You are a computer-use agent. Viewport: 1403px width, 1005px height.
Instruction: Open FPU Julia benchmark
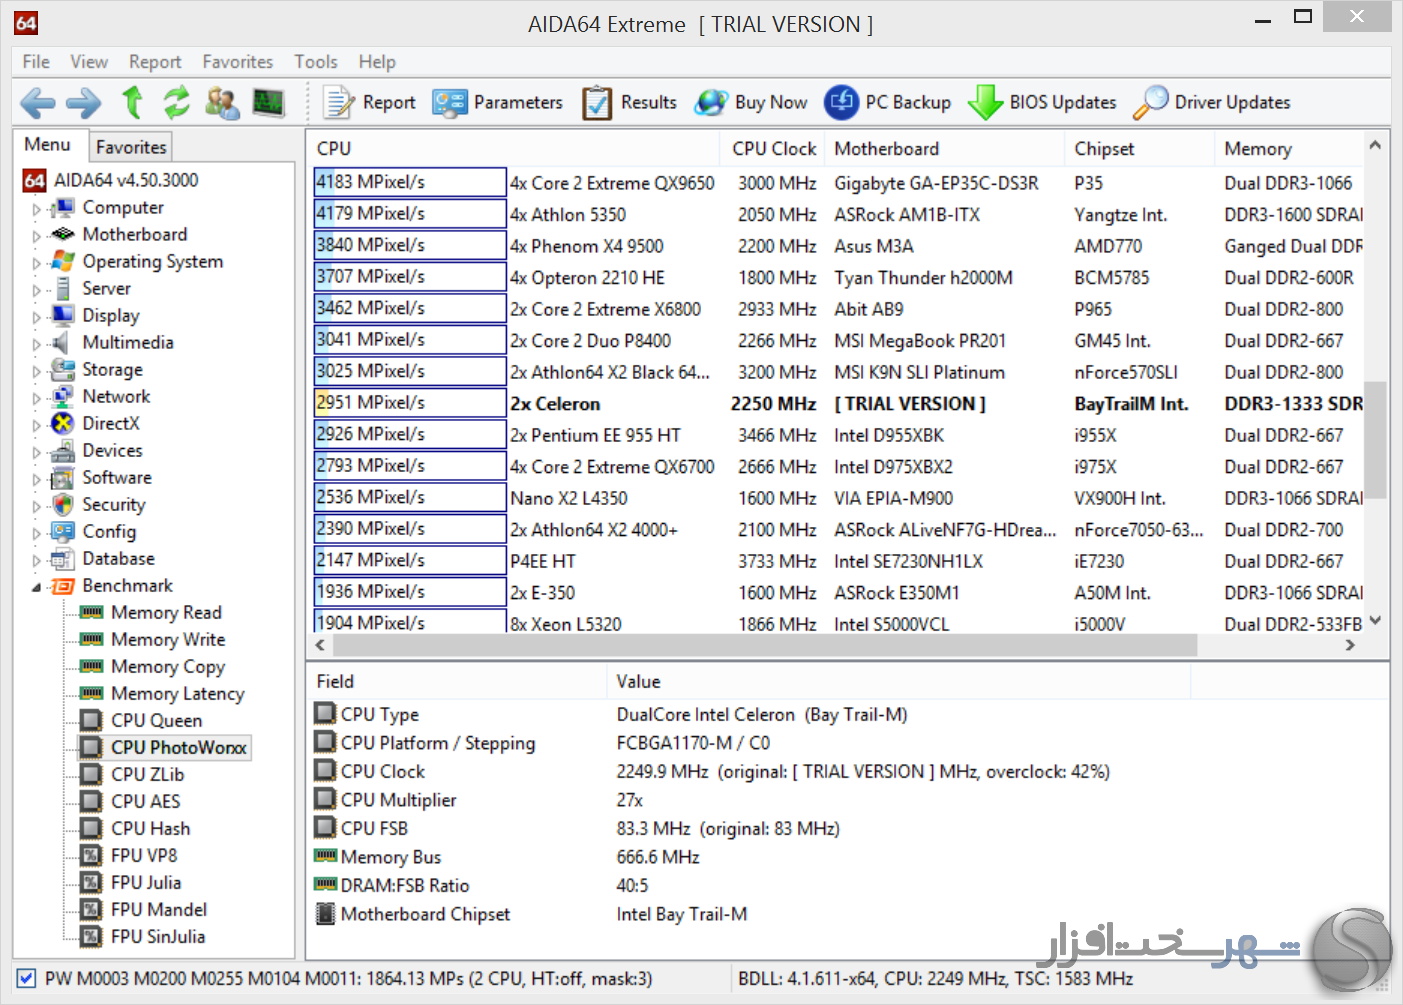(x=131, y=883)
